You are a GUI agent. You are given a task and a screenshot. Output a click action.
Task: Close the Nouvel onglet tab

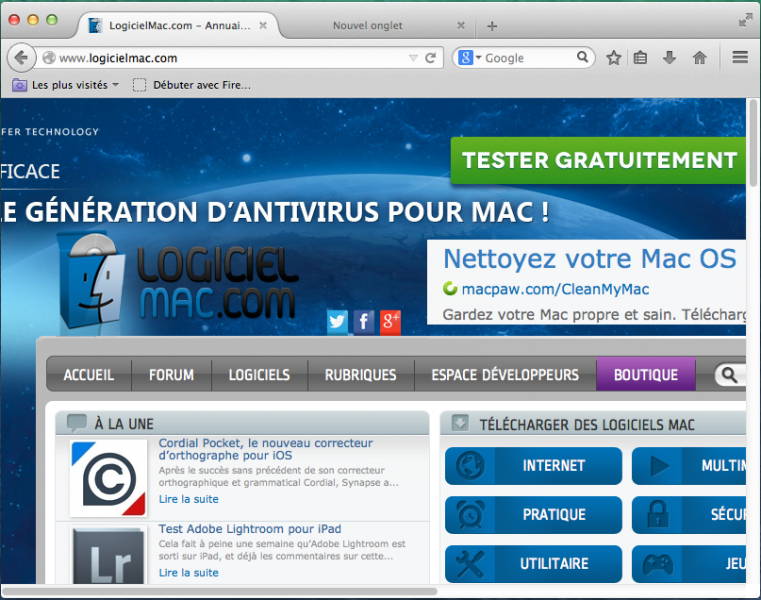[461, 25]
